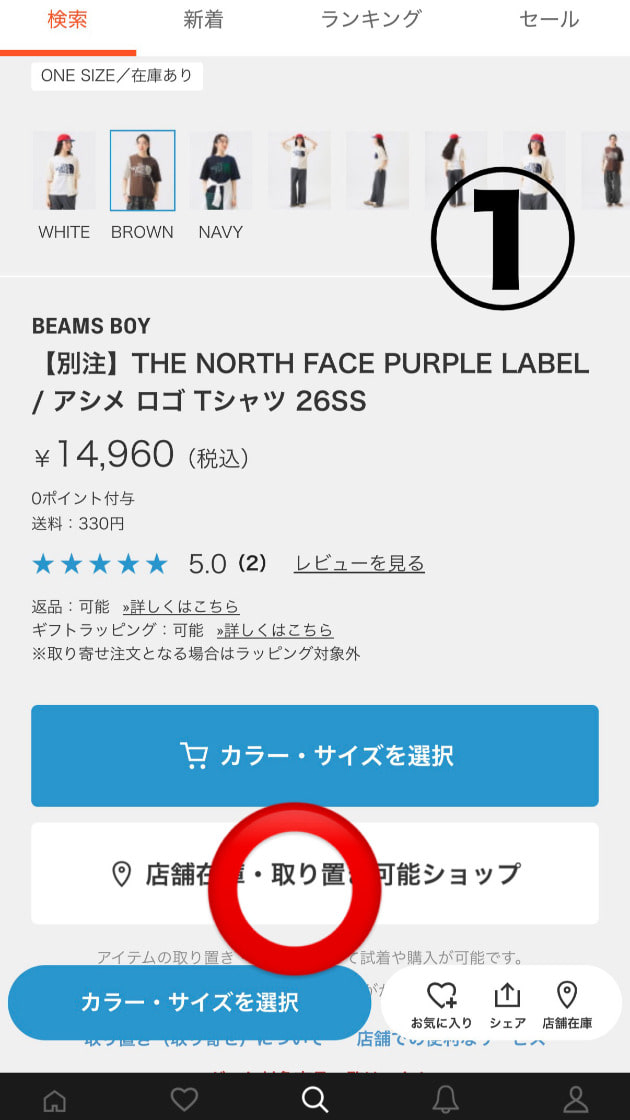Viewport: 630px width, 1120px height.
Task: Add item to お気に入り favorites
Action: 441,1004
